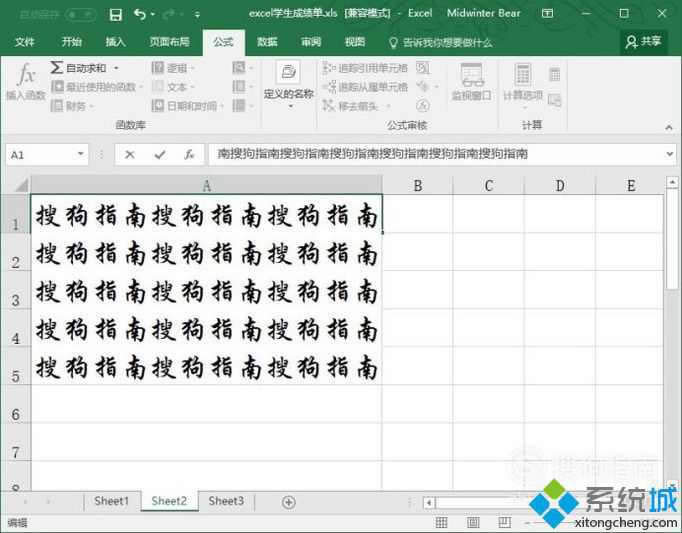Open the Watch Window
This screenshot has width=682, height=533.
pyautogui.click(x=471, y=82)
